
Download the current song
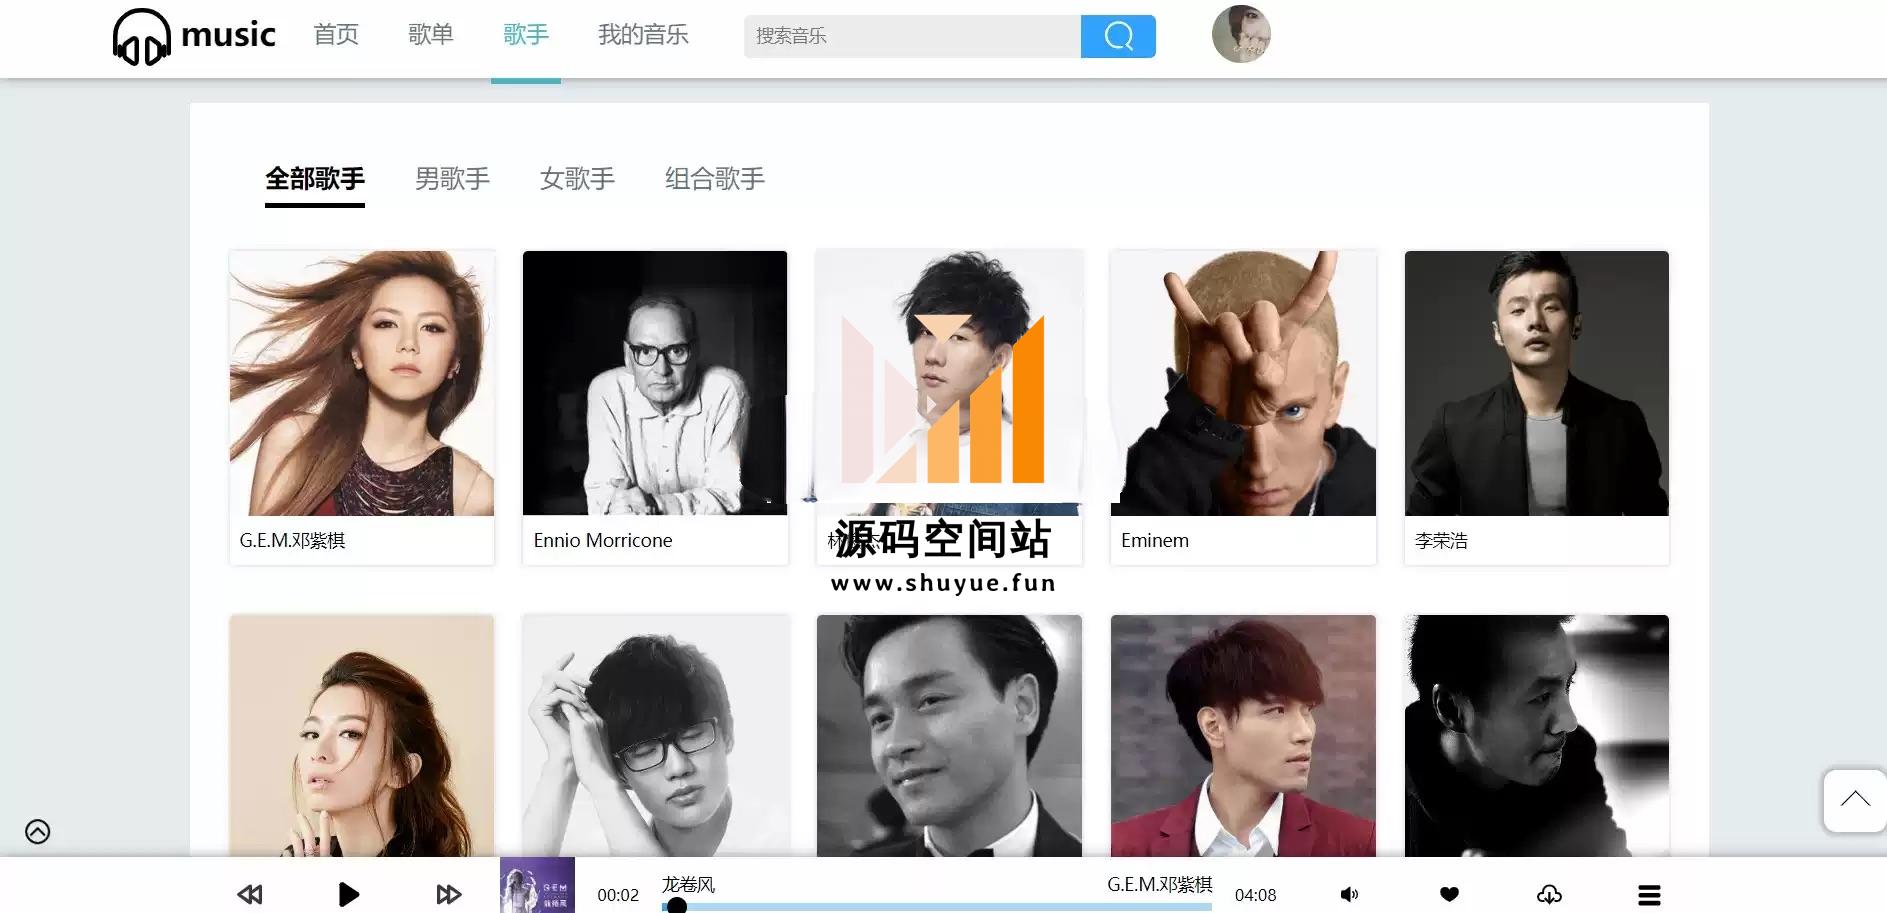[1549, 894]
